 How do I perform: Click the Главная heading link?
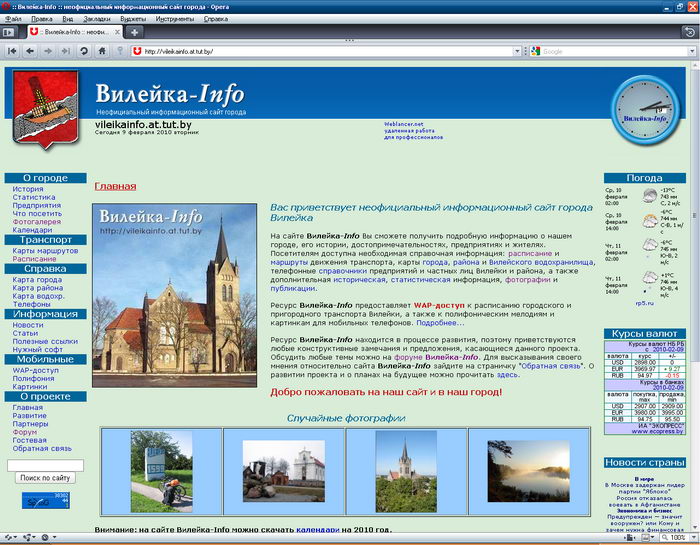coord(115,186)
